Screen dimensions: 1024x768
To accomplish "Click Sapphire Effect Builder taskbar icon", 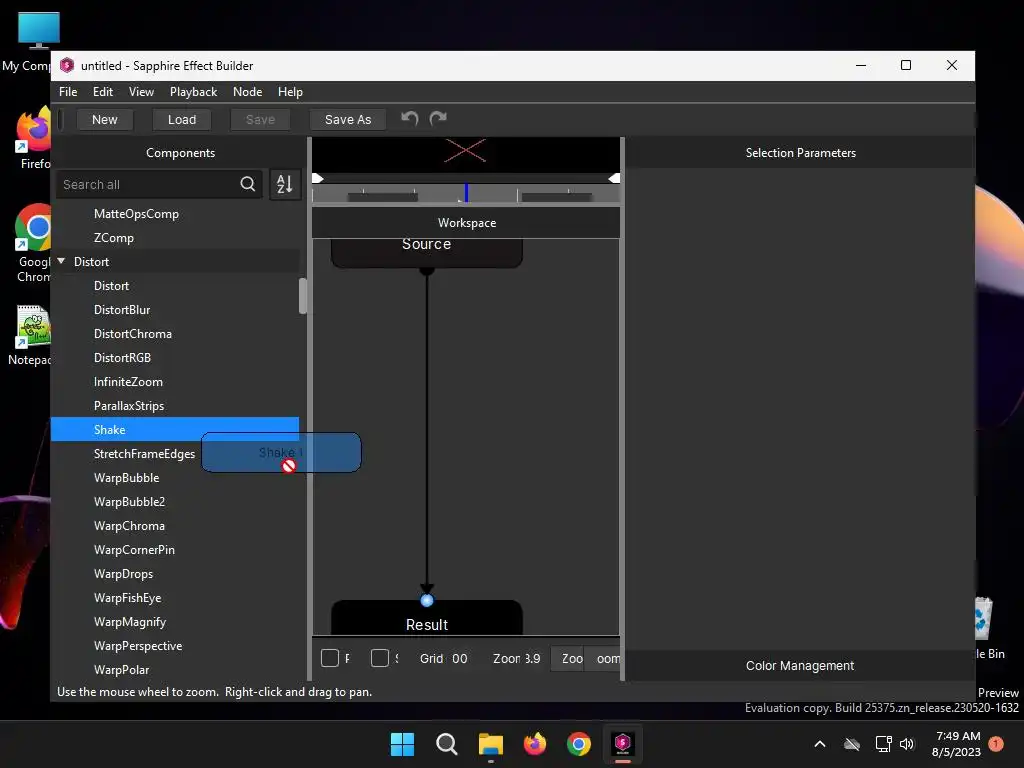I will [x=622, y=744].
